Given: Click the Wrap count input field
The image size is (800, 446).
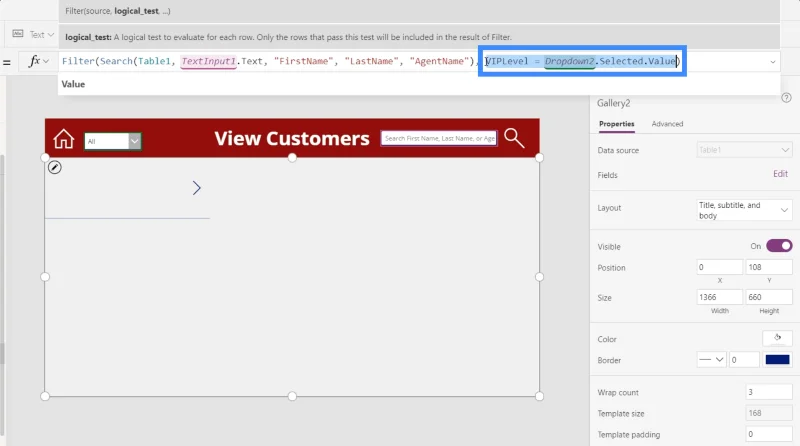Looking at the screenshot, I should tap(768, 392).
